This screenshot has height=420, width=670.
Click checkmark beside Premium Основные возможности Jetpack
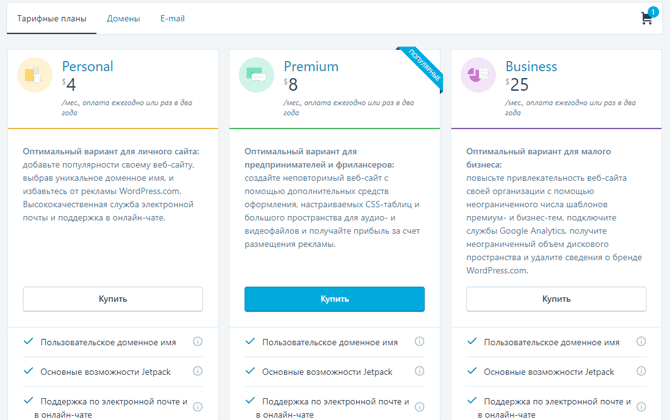[x=250, y=370]
